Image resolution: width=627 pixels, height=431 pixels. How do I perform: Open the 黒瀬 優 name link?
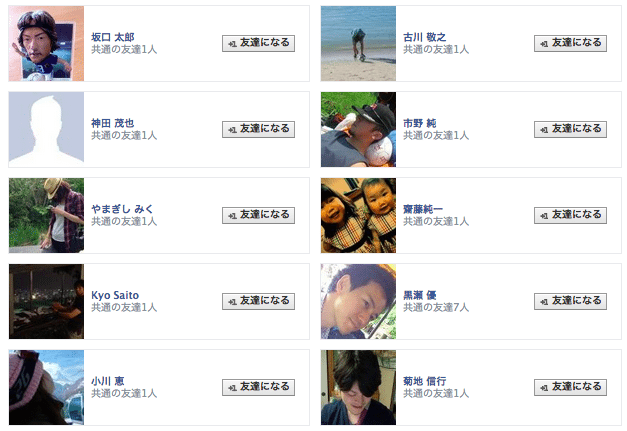(x=419, y=295)
